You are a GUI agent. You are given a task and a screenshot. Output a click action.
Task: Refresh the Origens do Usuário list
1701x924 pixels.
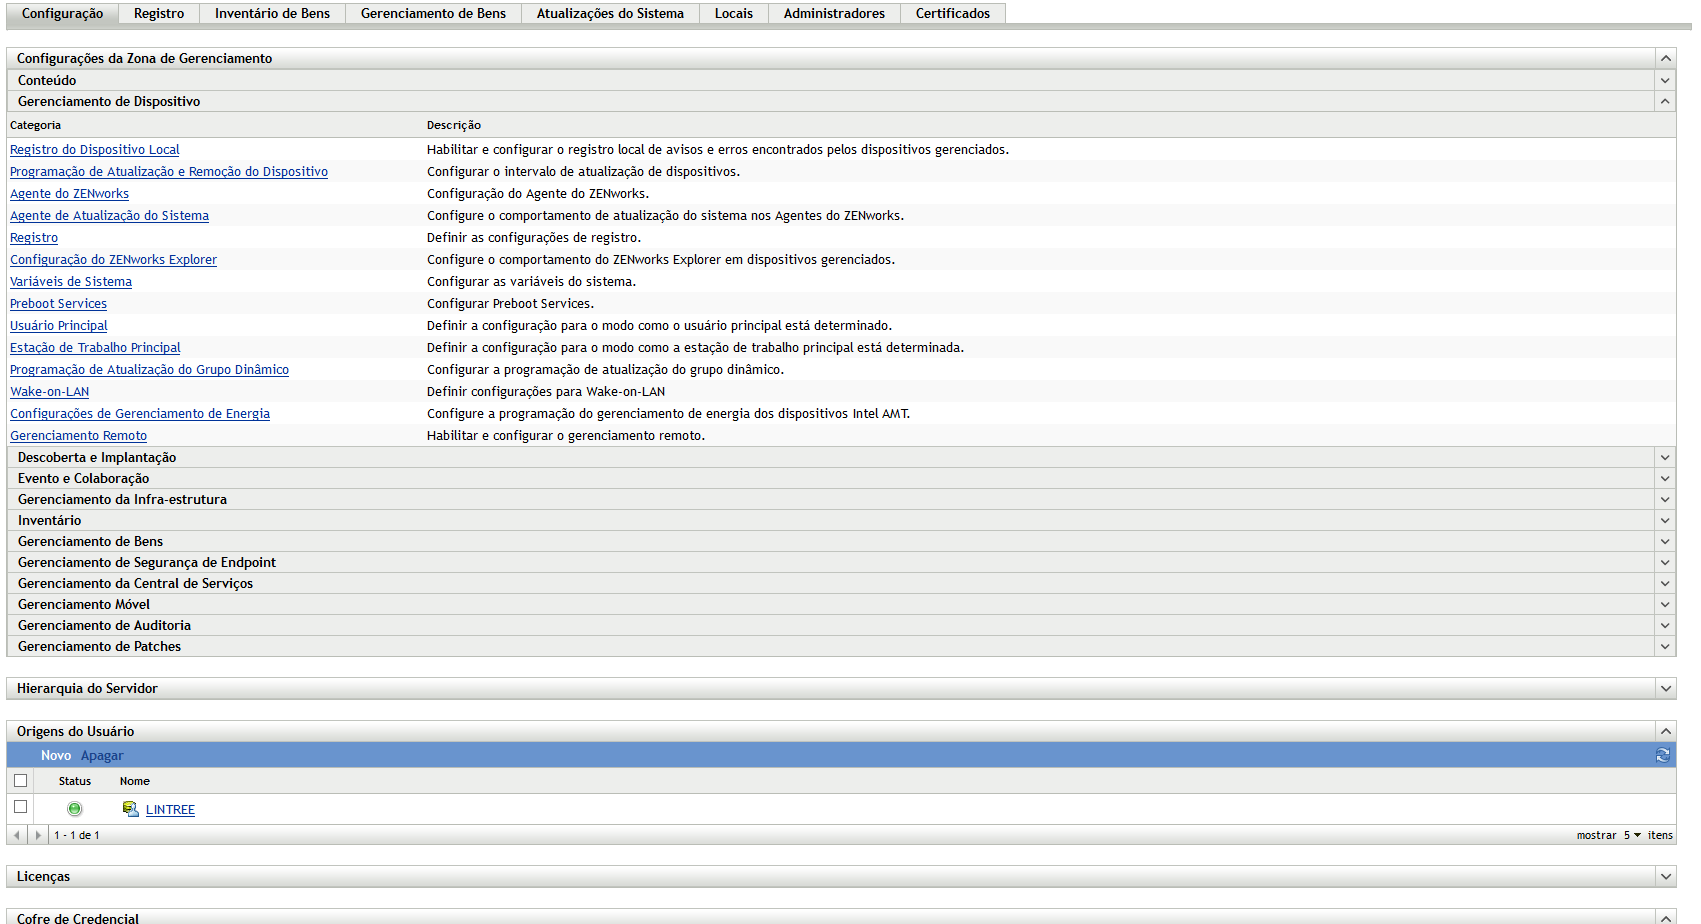[1663, 755]
